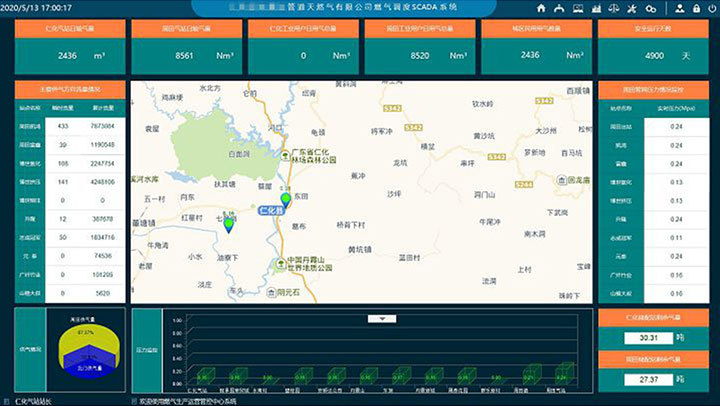
Task: Click the instant flow cell 50
Action: [x=63, y=237]
